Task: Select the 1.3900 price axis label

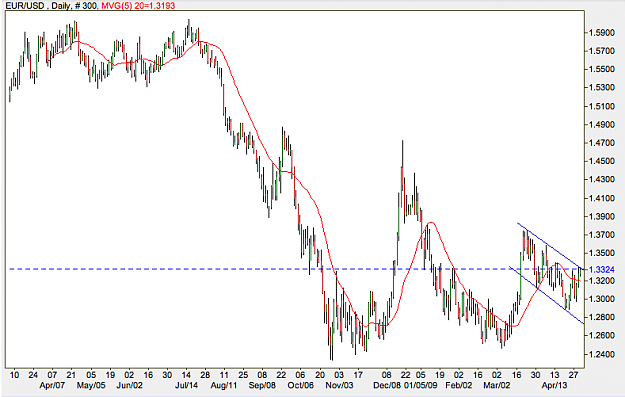Action: [x=602, y=216]
